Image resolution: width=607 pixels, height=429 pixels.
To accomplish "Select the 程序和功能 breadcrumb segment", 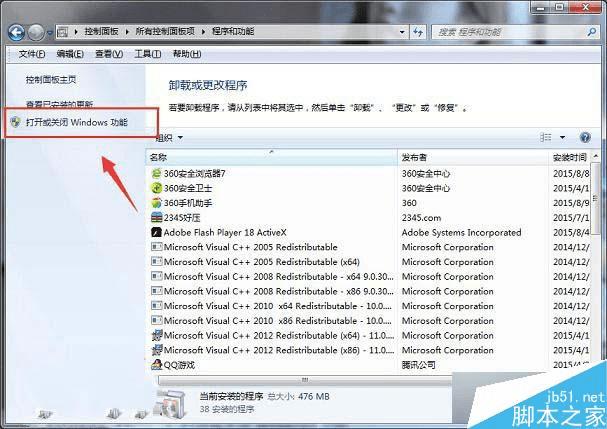I will [x=233, y=32].
